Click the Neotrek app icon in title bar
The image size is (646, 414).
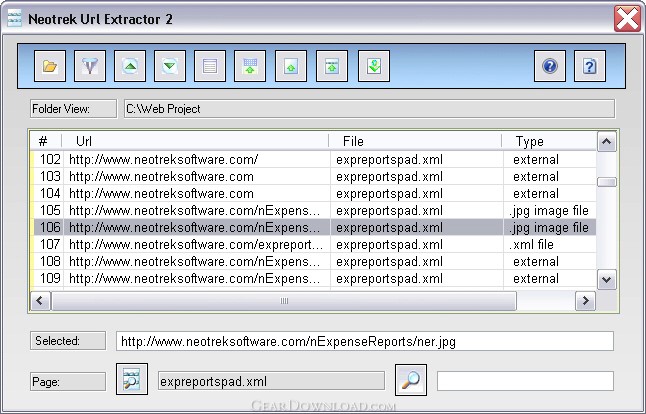(14, 19)
